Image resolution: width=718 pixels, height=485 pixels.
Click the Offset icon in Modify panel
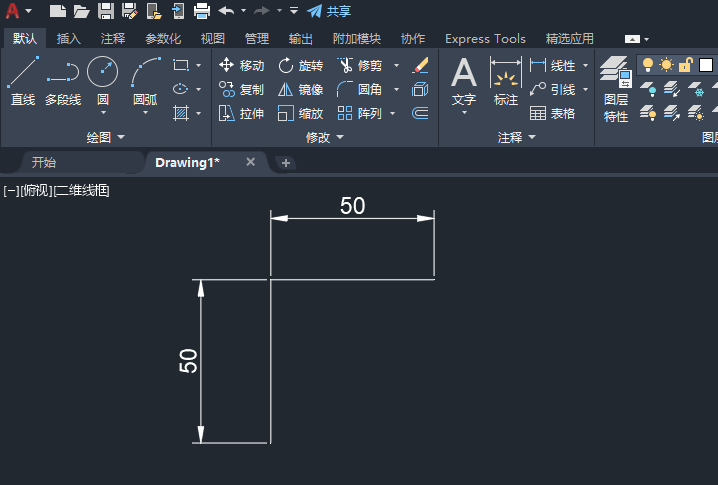[x=420, y=113]
